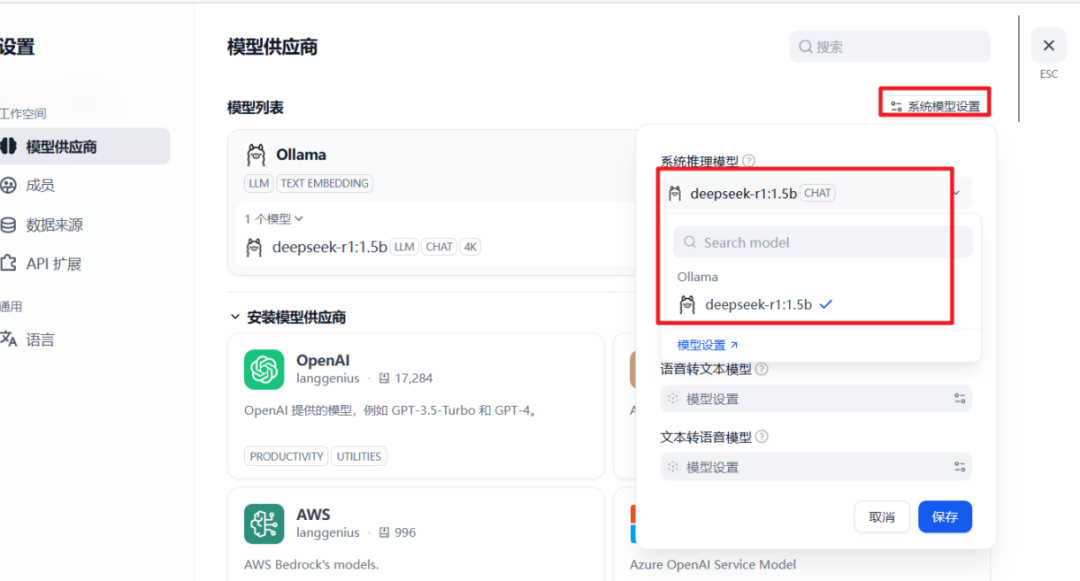Open the 语音转文本模型 模型设置 dropdown
This screenshot has height=581, width=1080.
click(816, 399)
